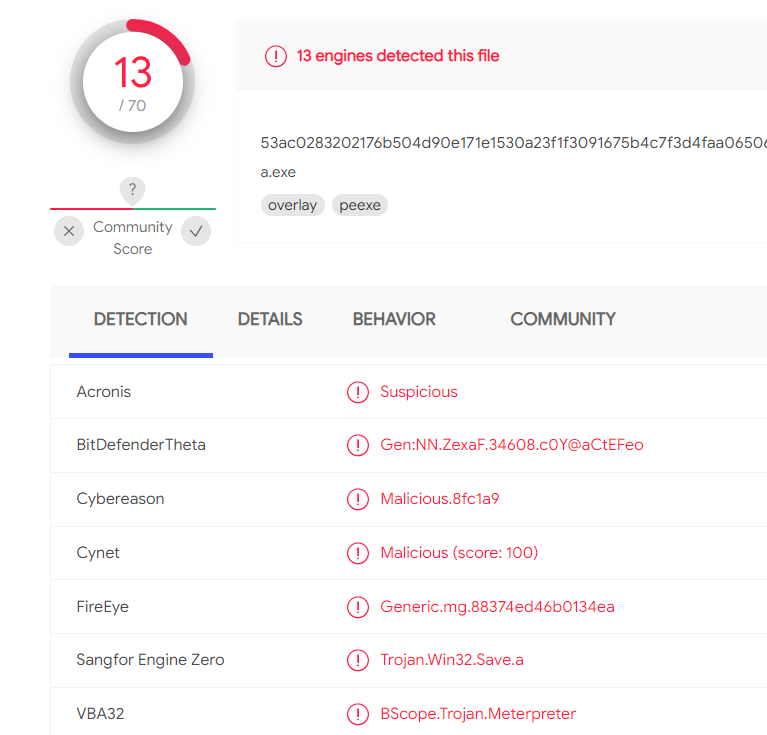Screen dimensions: 767x735
Task: Click the warning icon in Cybereason row
Action: click(x=358, y=499)
